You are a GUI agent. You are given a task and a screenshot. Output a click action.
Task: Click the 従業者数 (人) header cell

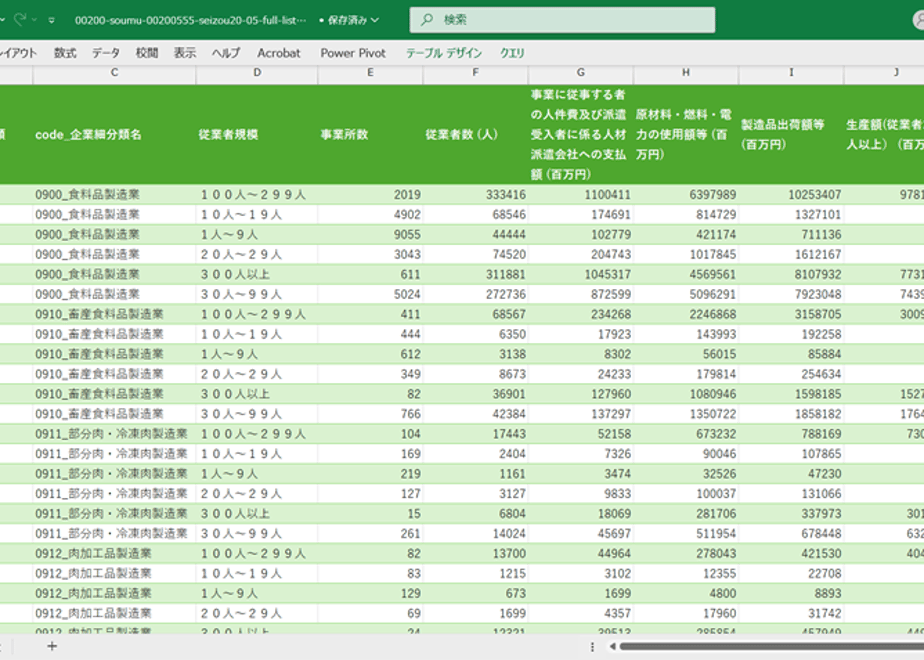click(476, 134)
